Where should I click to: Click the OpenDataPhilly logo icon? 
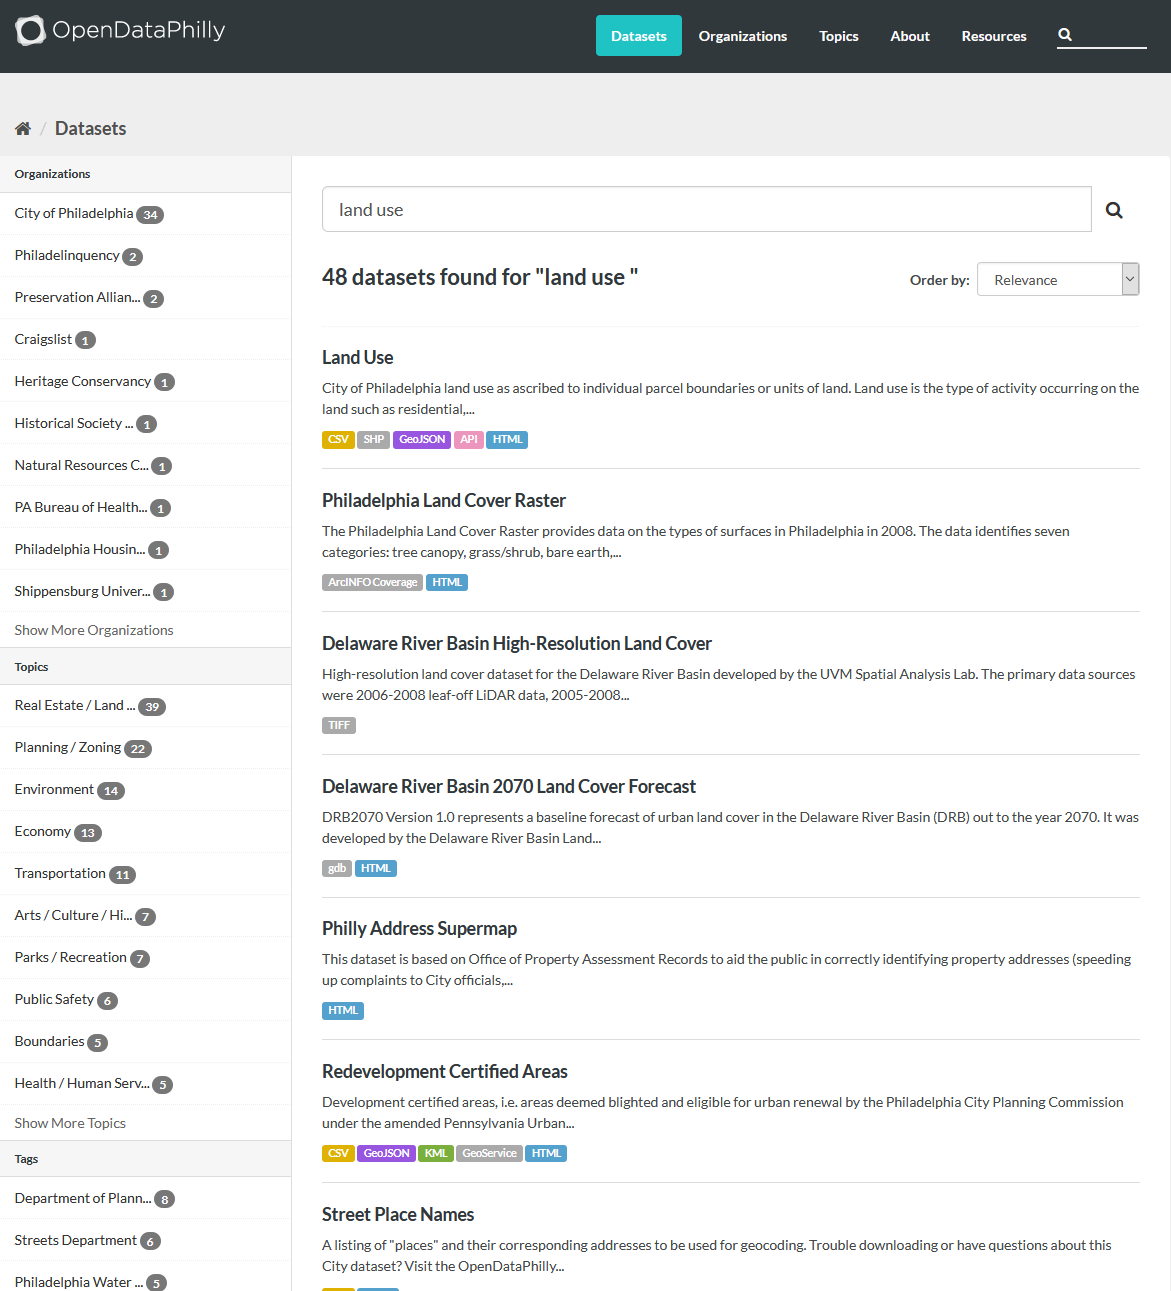(x=30, y=31)
